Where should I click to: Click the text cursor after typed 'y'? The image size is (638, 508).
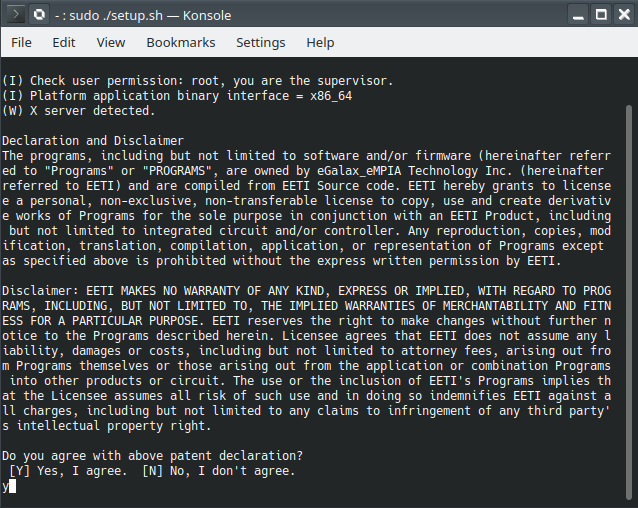coord(13,486)
